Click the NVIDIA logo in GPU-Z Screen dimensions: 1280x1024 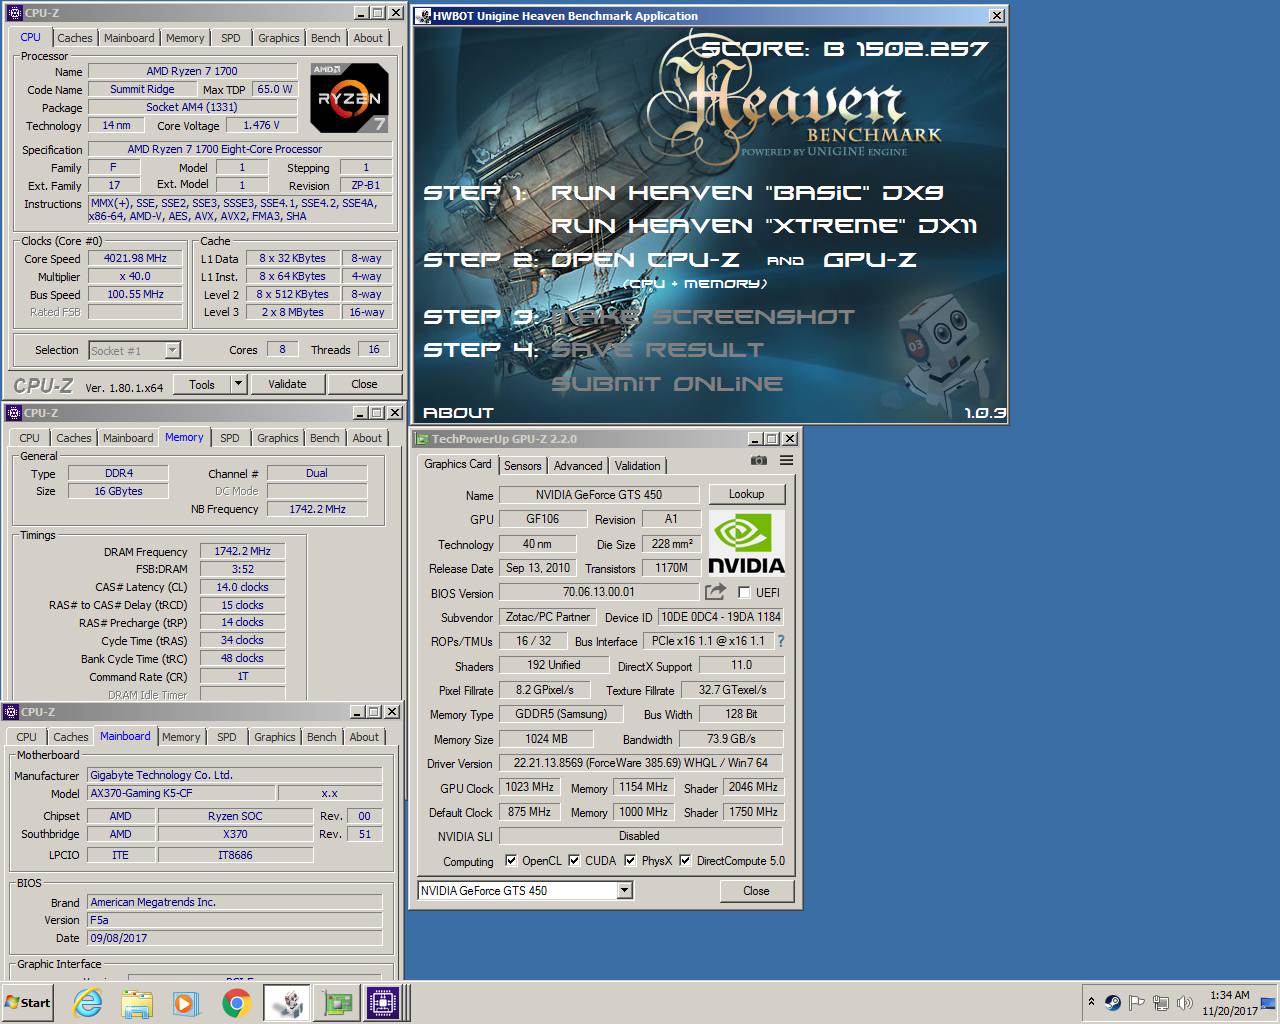pyautogui.click(x=746, y=543)
